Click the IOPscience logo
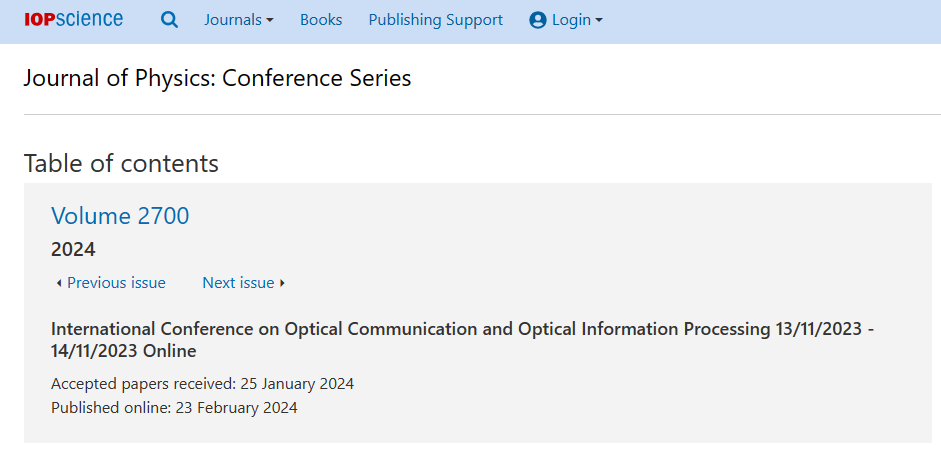This screenshot has height=463, width=941. click(74, 20)
